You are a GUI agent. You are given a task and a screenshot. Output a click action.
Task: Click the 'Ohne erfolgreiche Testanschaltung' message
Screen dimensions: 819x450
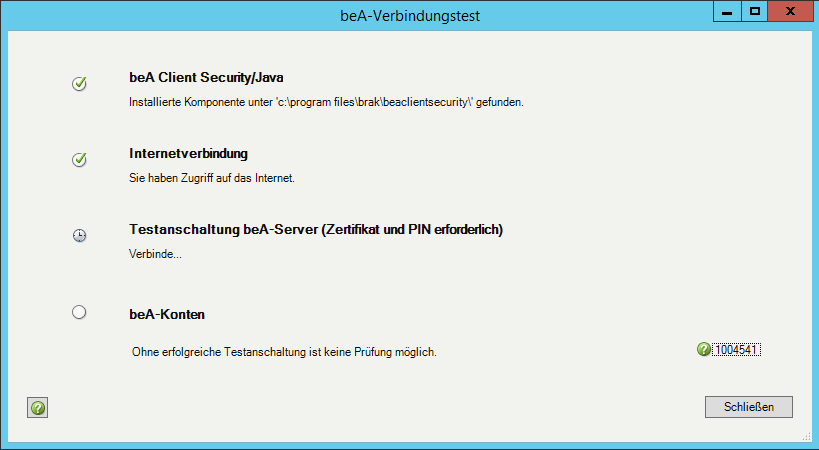click(285, 352)
